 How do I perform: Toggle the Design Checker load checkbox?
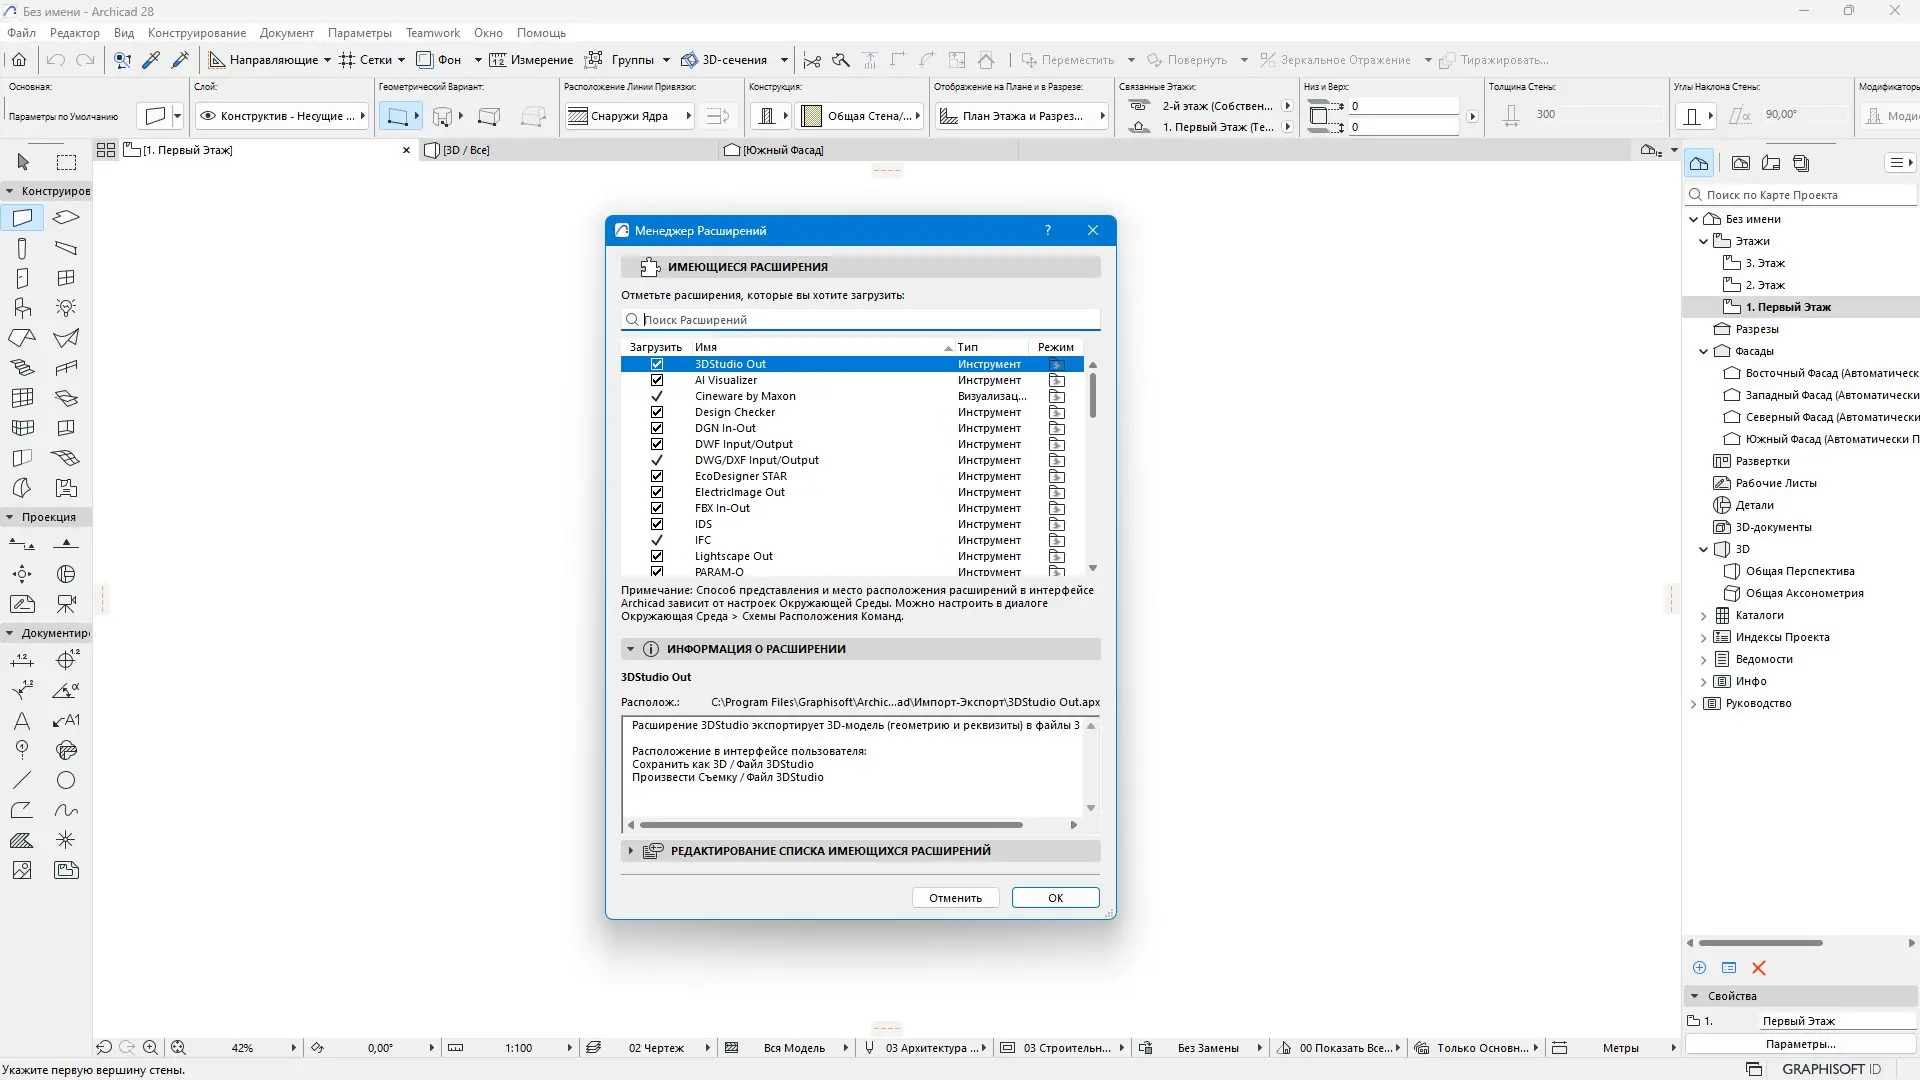tap(657, 412)
